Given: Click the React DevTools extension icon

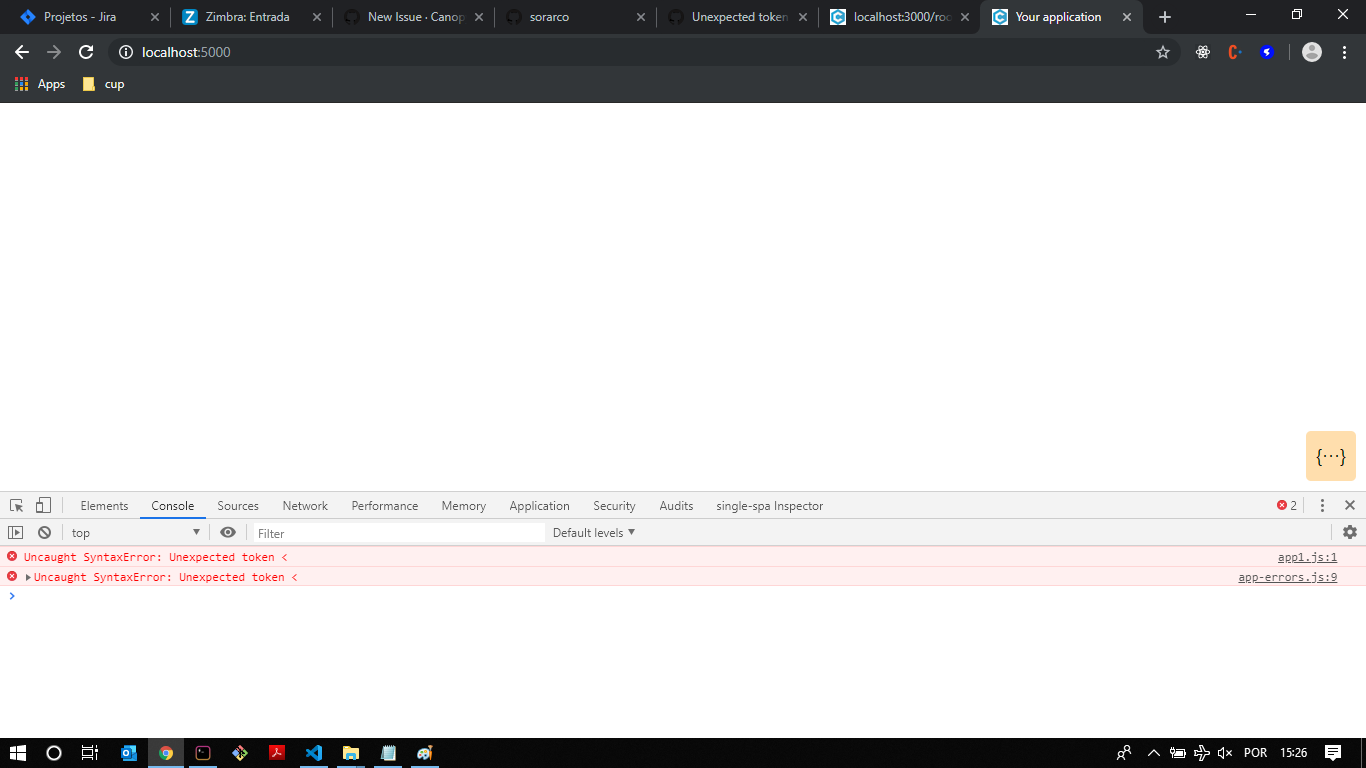Looking at the screenshot, I should point(1202,51).
